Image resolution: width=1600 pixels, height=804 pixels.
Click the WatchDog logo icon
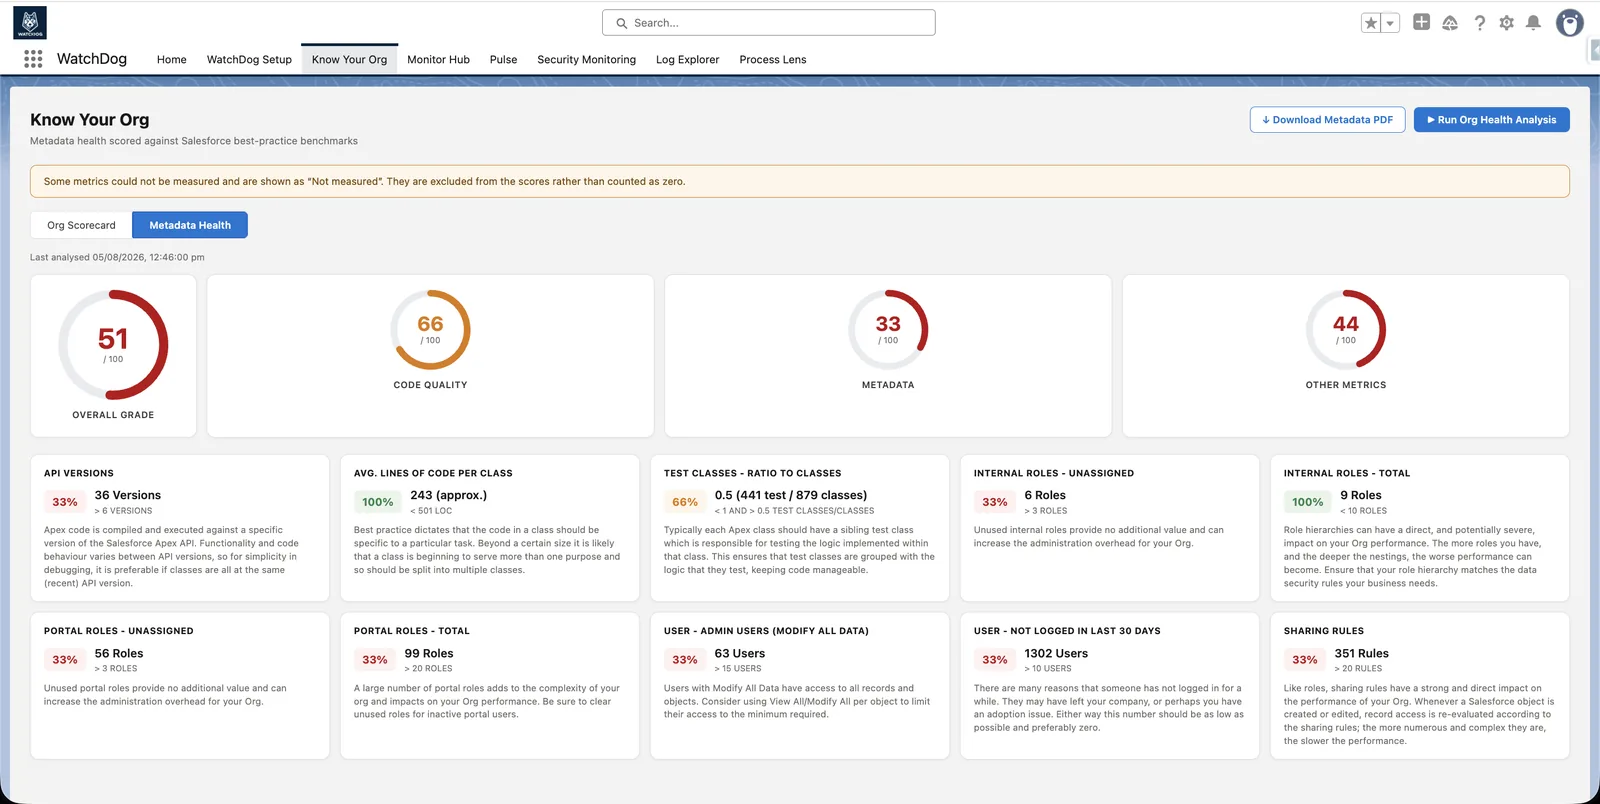tap(30, 23)
